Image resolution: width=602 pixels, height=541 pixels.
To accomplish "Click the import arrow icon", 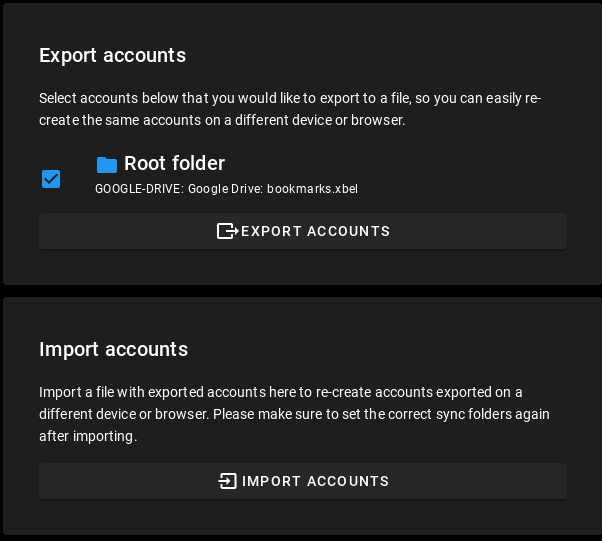I will point(228,481).
